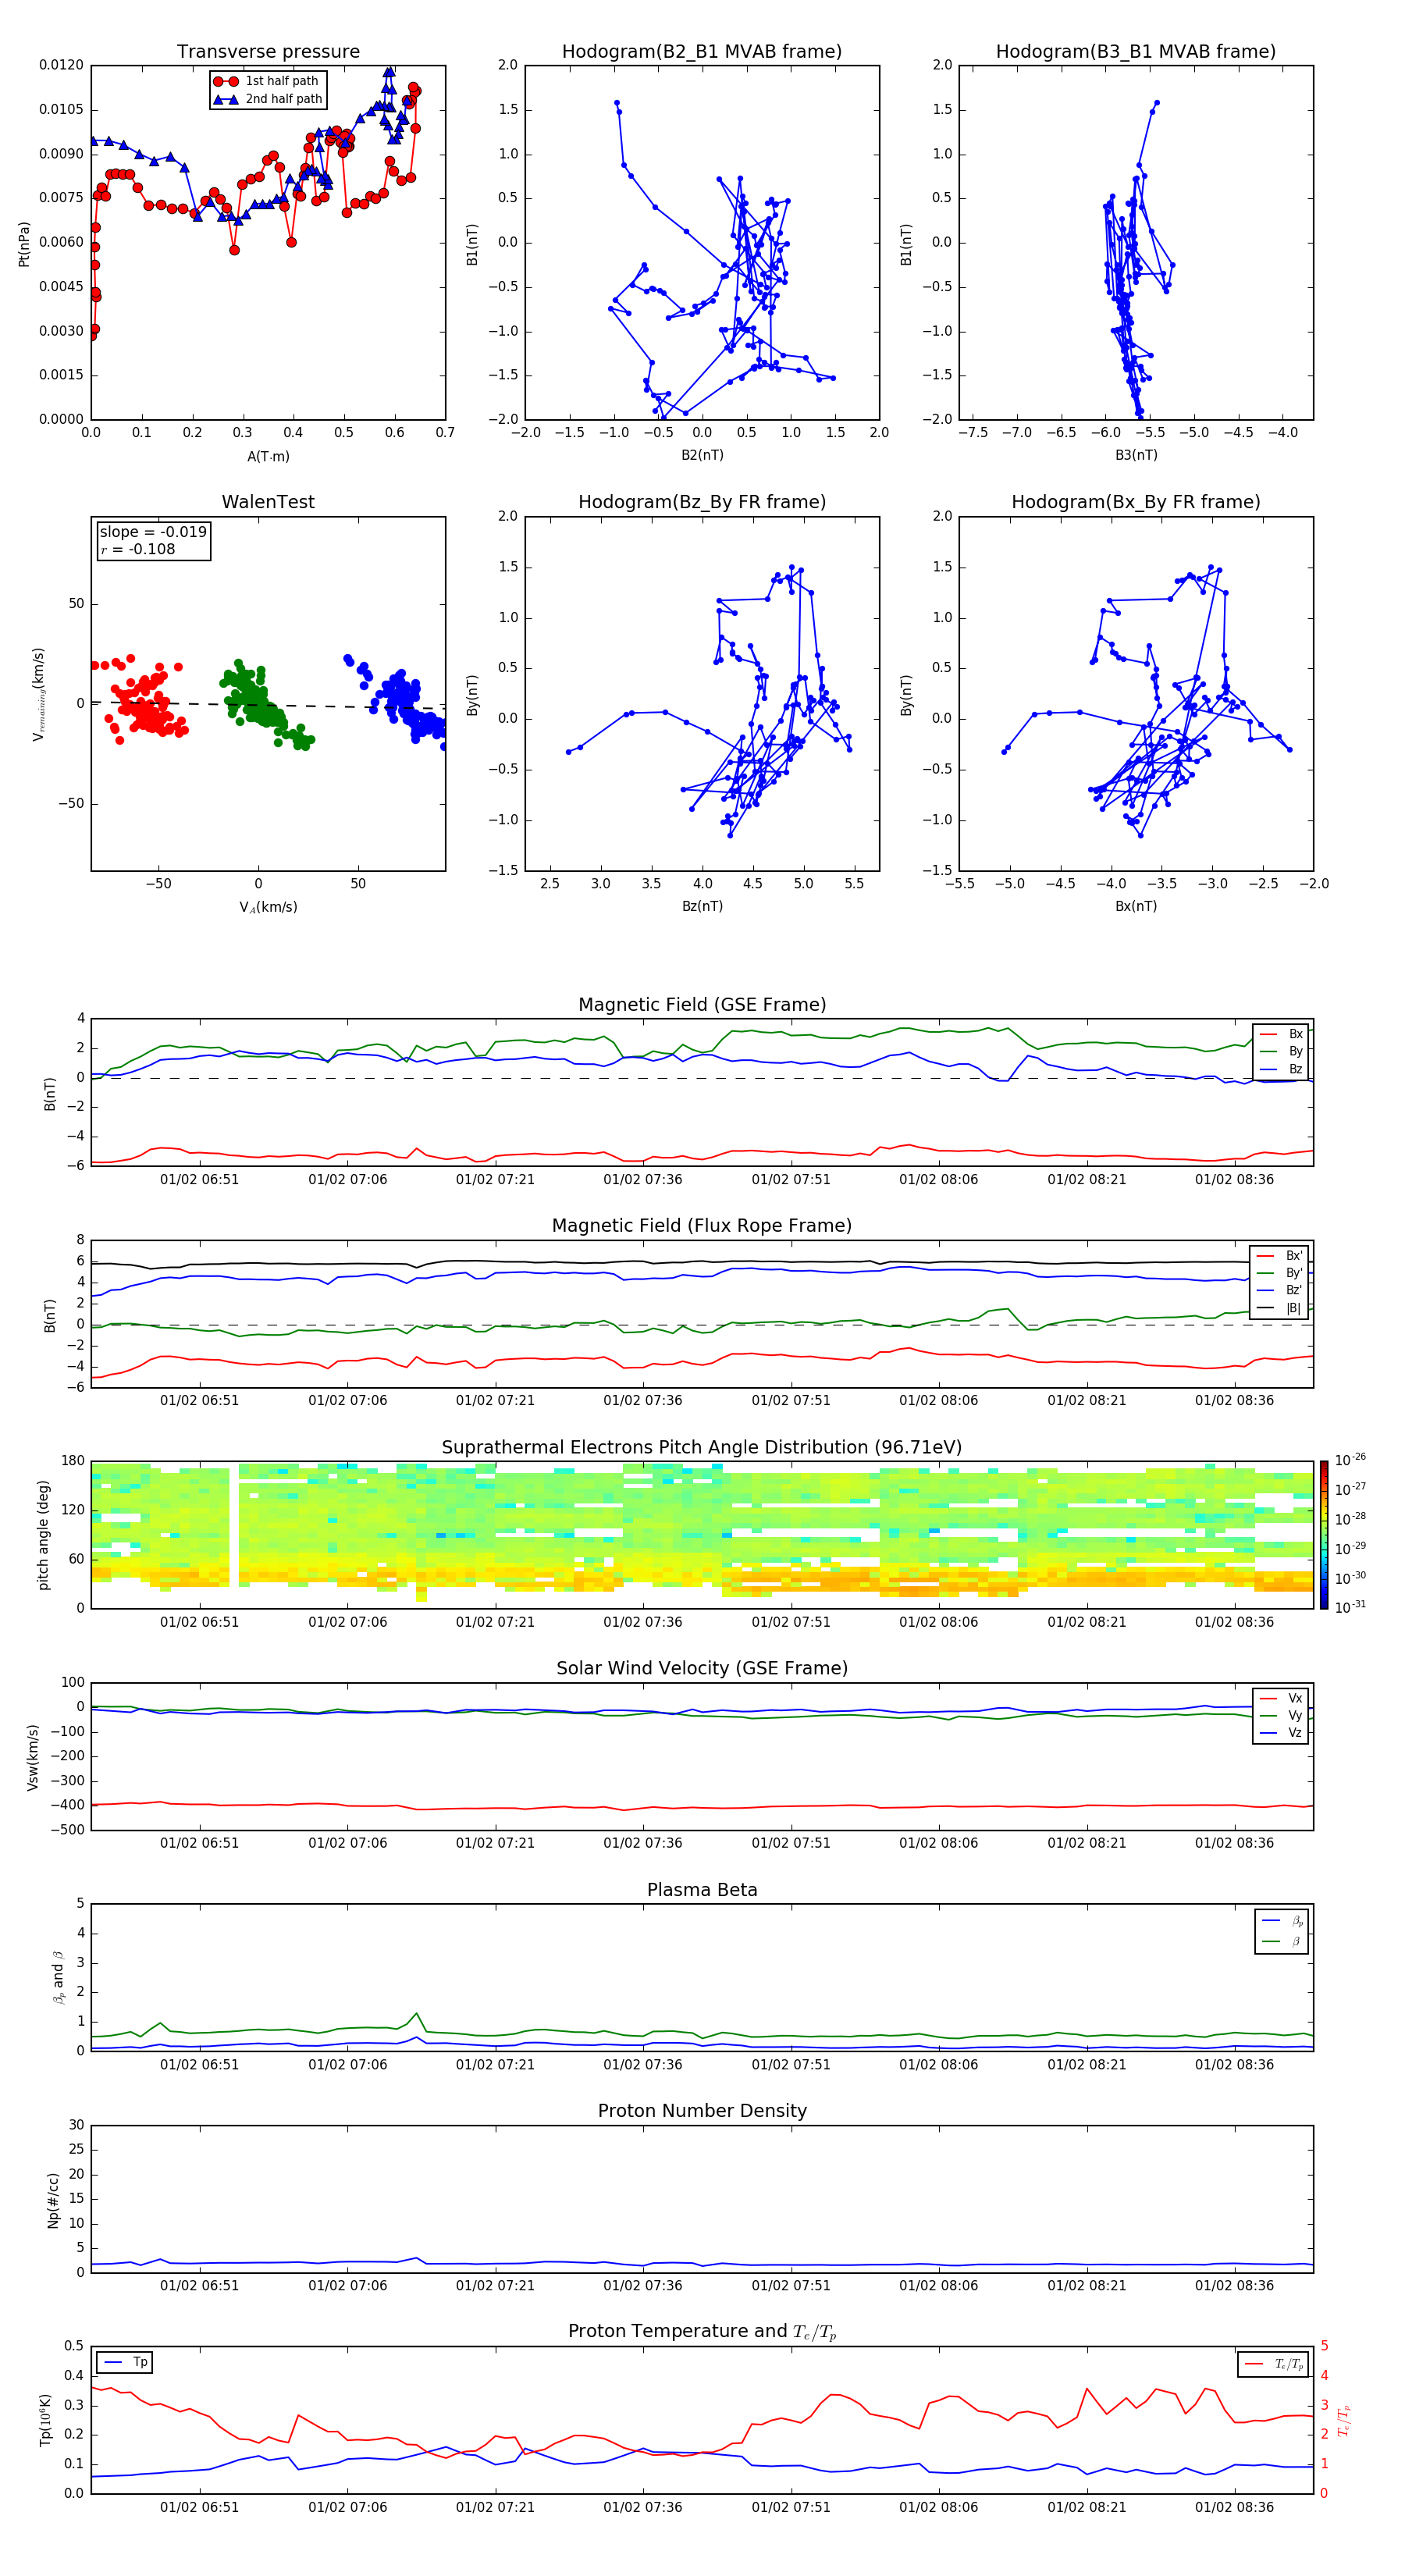This screenshot has width=1405, height=2576.
Task: Select 'Vy' in the solar wind legend
Action: 1282,1715
